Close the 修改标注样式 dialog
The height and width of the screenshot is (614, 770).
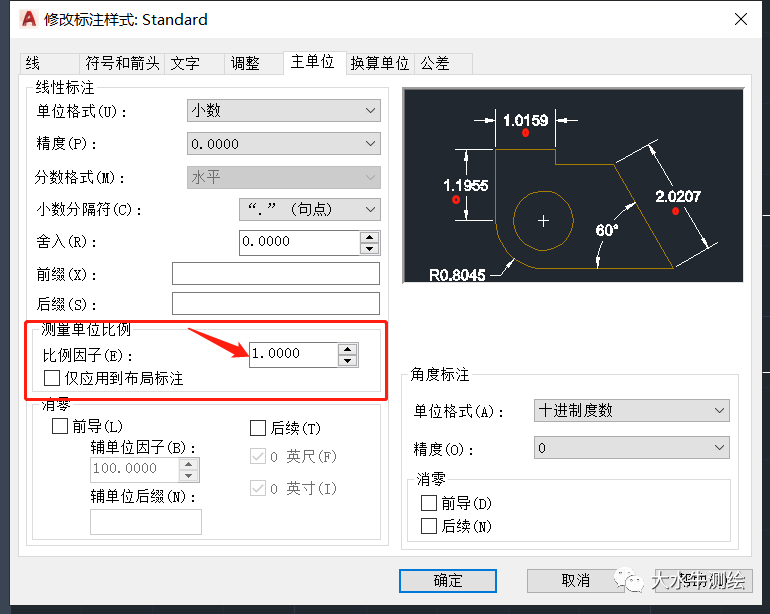point(741,20)
